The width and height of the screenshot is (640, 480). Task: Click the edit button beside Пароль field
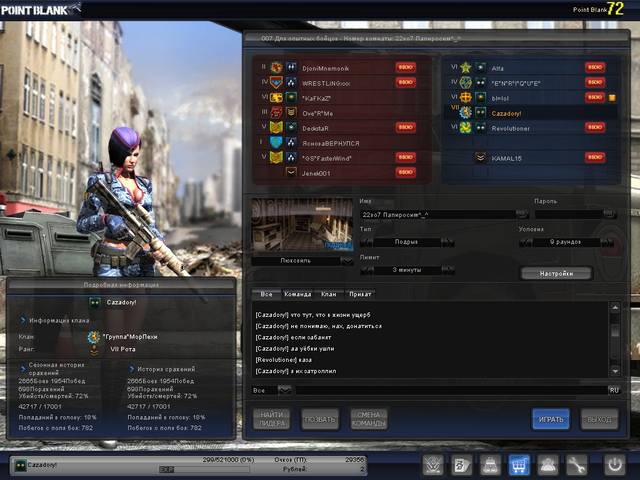609,214
